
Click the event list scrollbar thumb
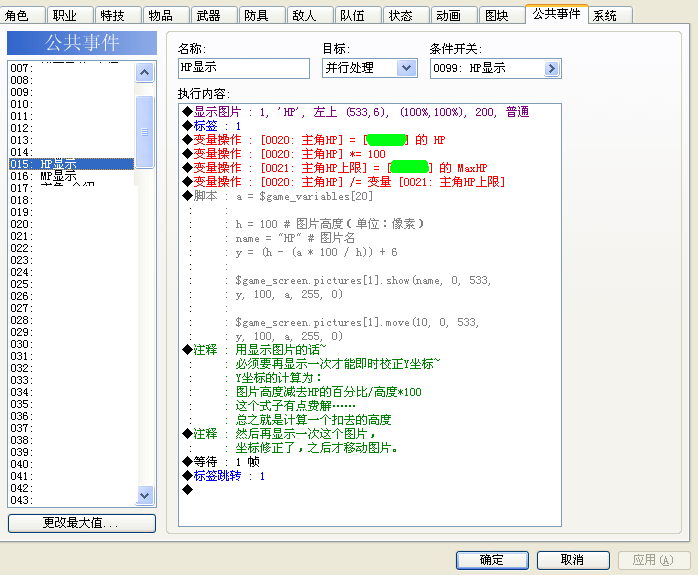click(145, 132)
